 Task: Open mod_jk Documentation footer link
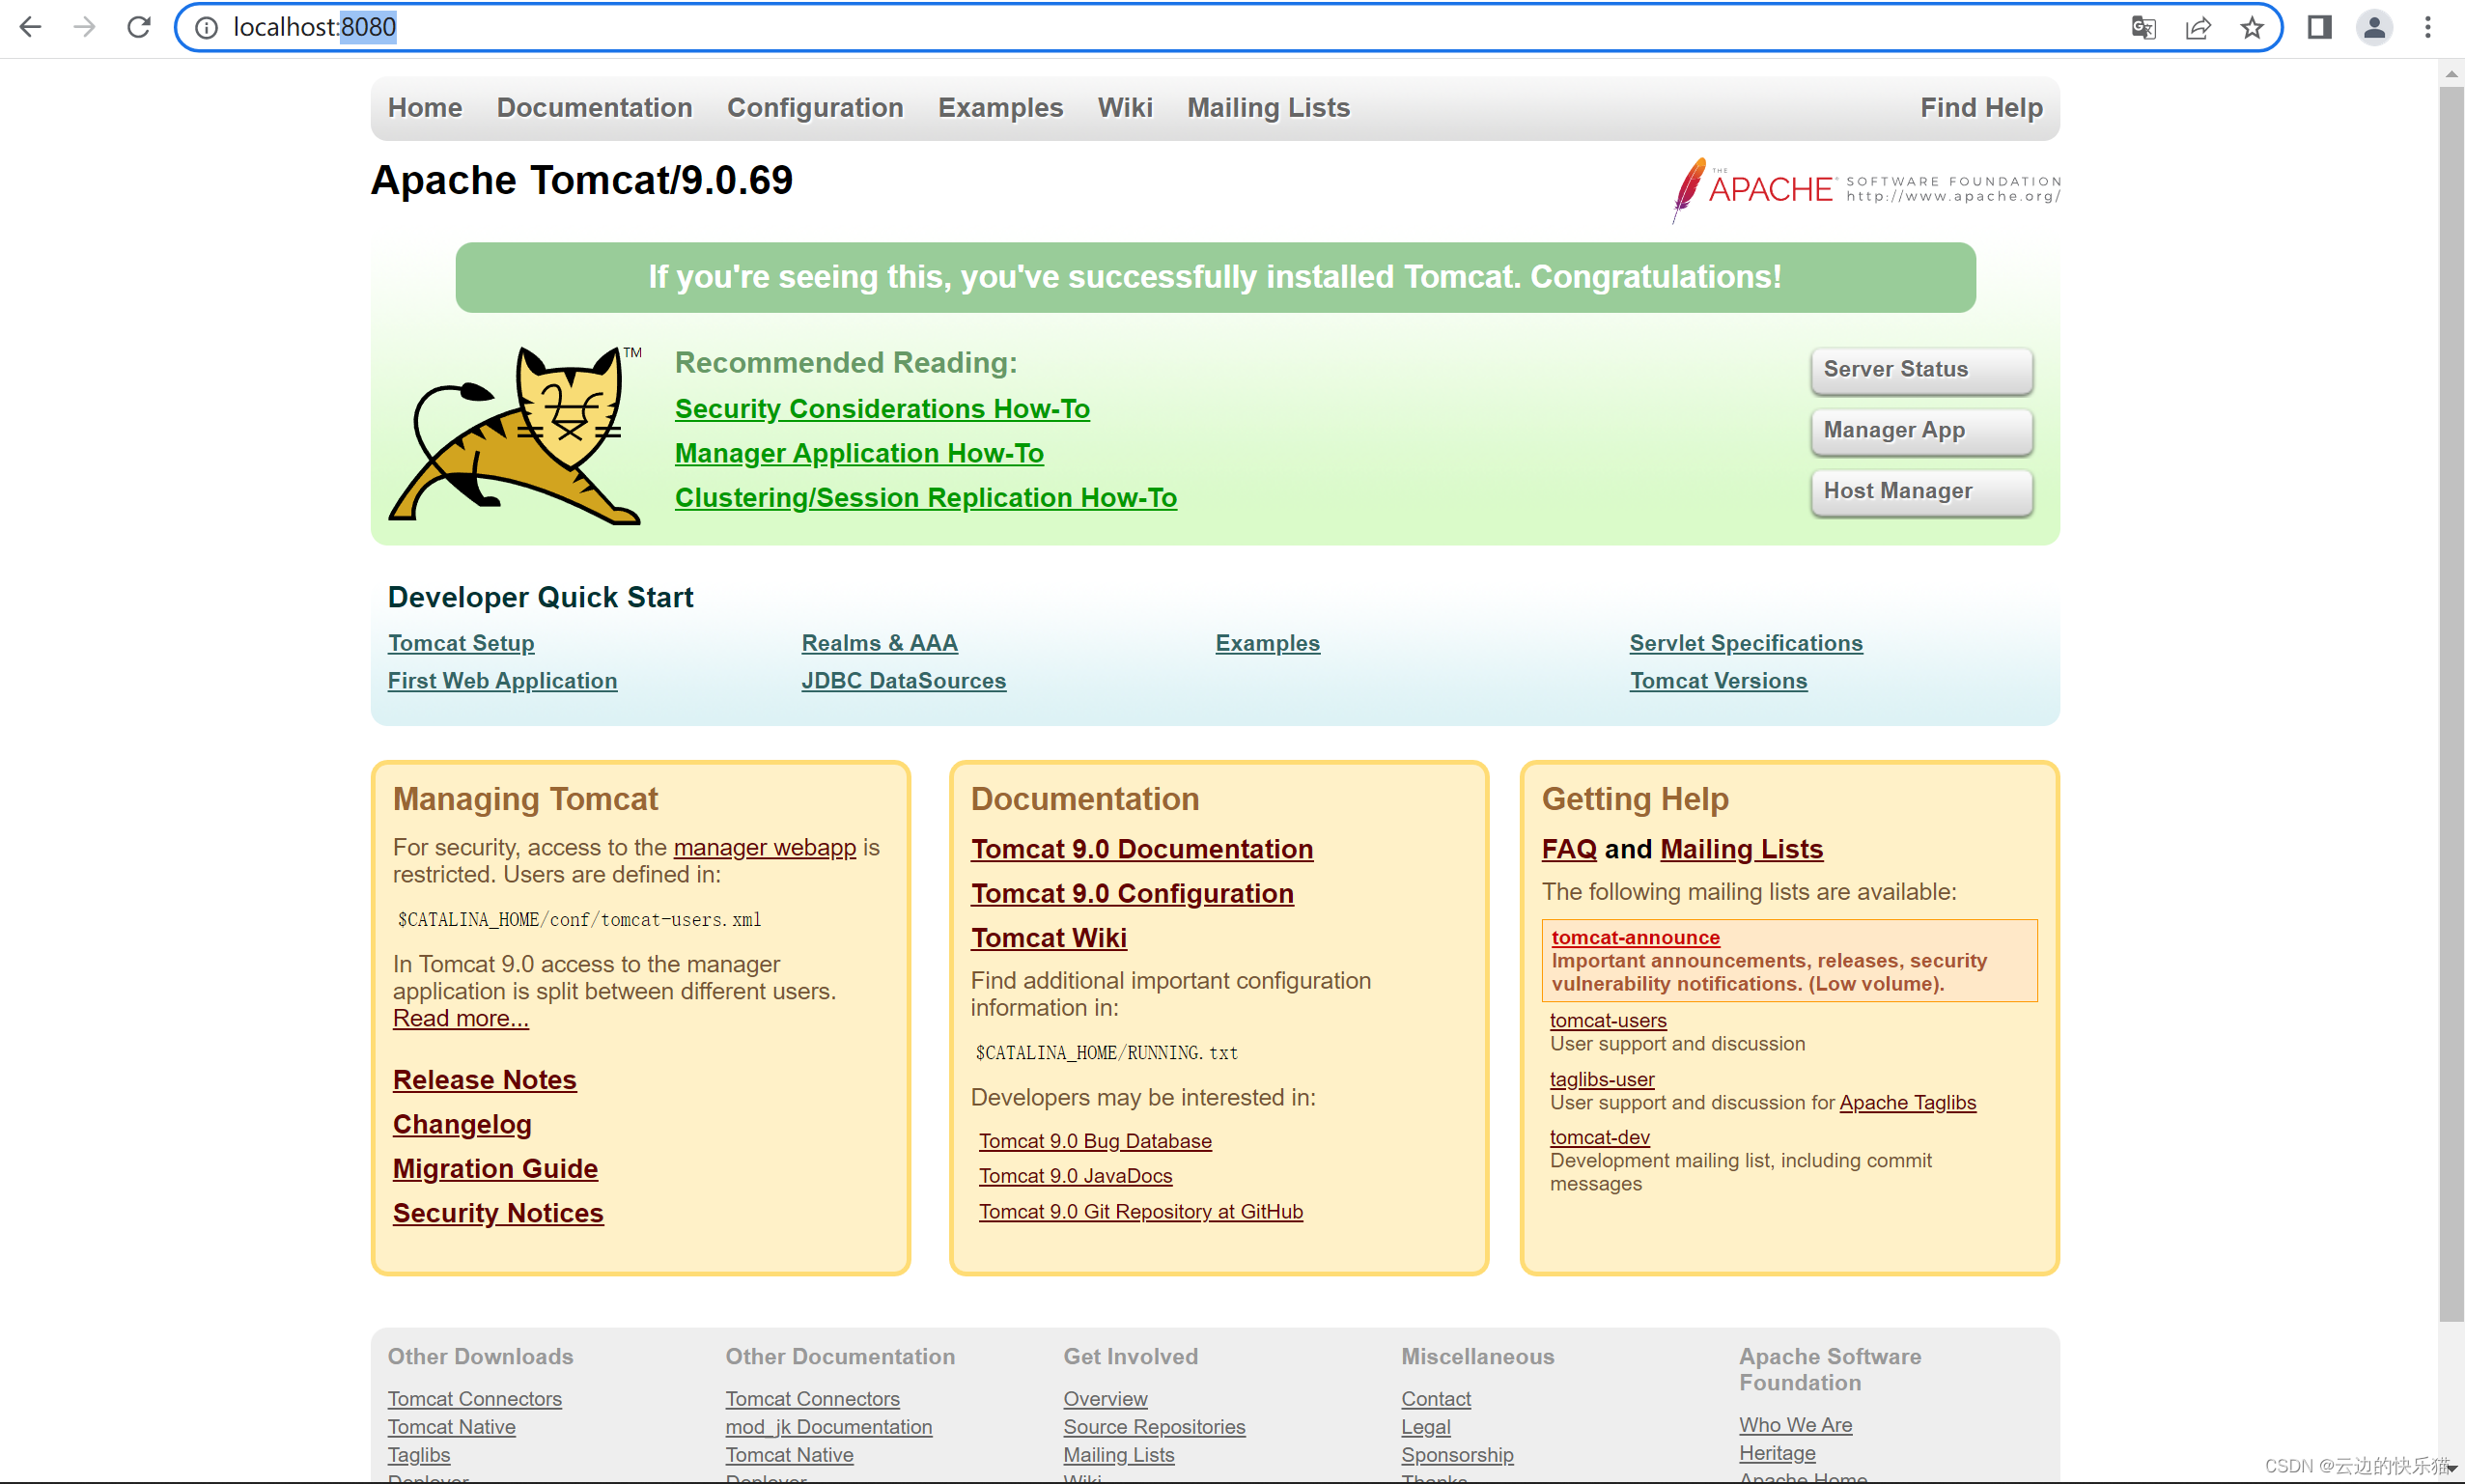[828, 1427]
